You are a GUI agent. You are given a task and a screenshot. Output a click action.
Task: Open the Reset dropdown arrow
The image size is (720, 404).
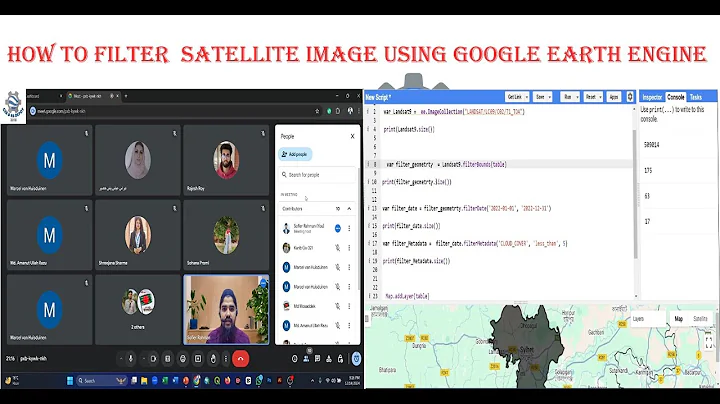click(600, 97)
